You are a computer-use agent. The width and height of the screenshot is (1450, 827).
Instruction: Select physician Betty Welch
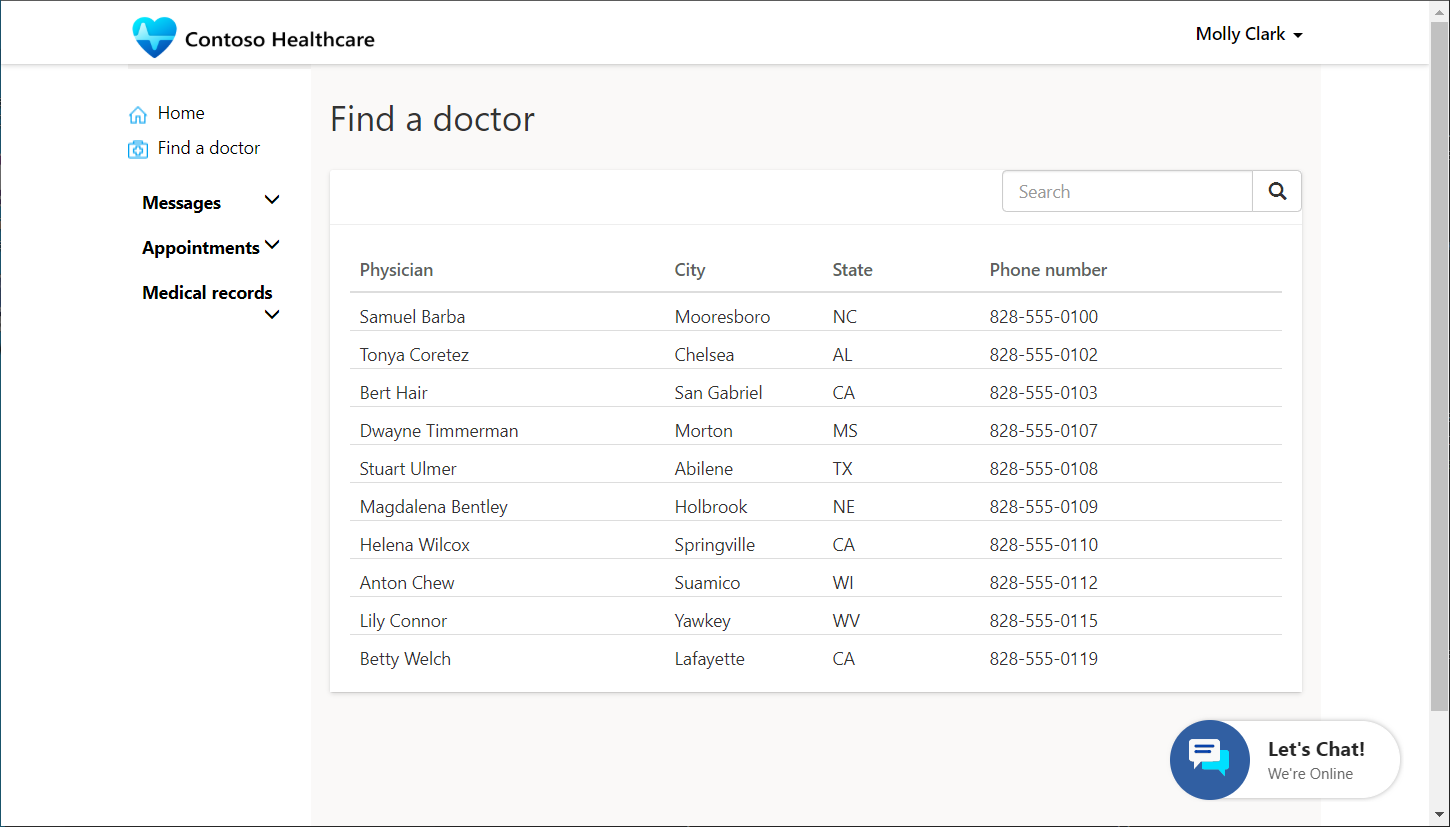(x=405, y=659)
